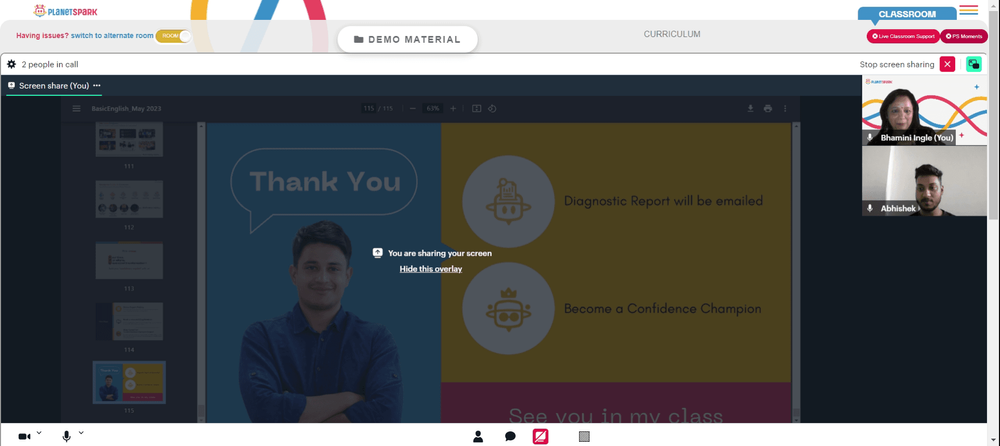Switch to the CURRICULUM tab
Screen dimensions: 1000x446
(x=671, y=34)
